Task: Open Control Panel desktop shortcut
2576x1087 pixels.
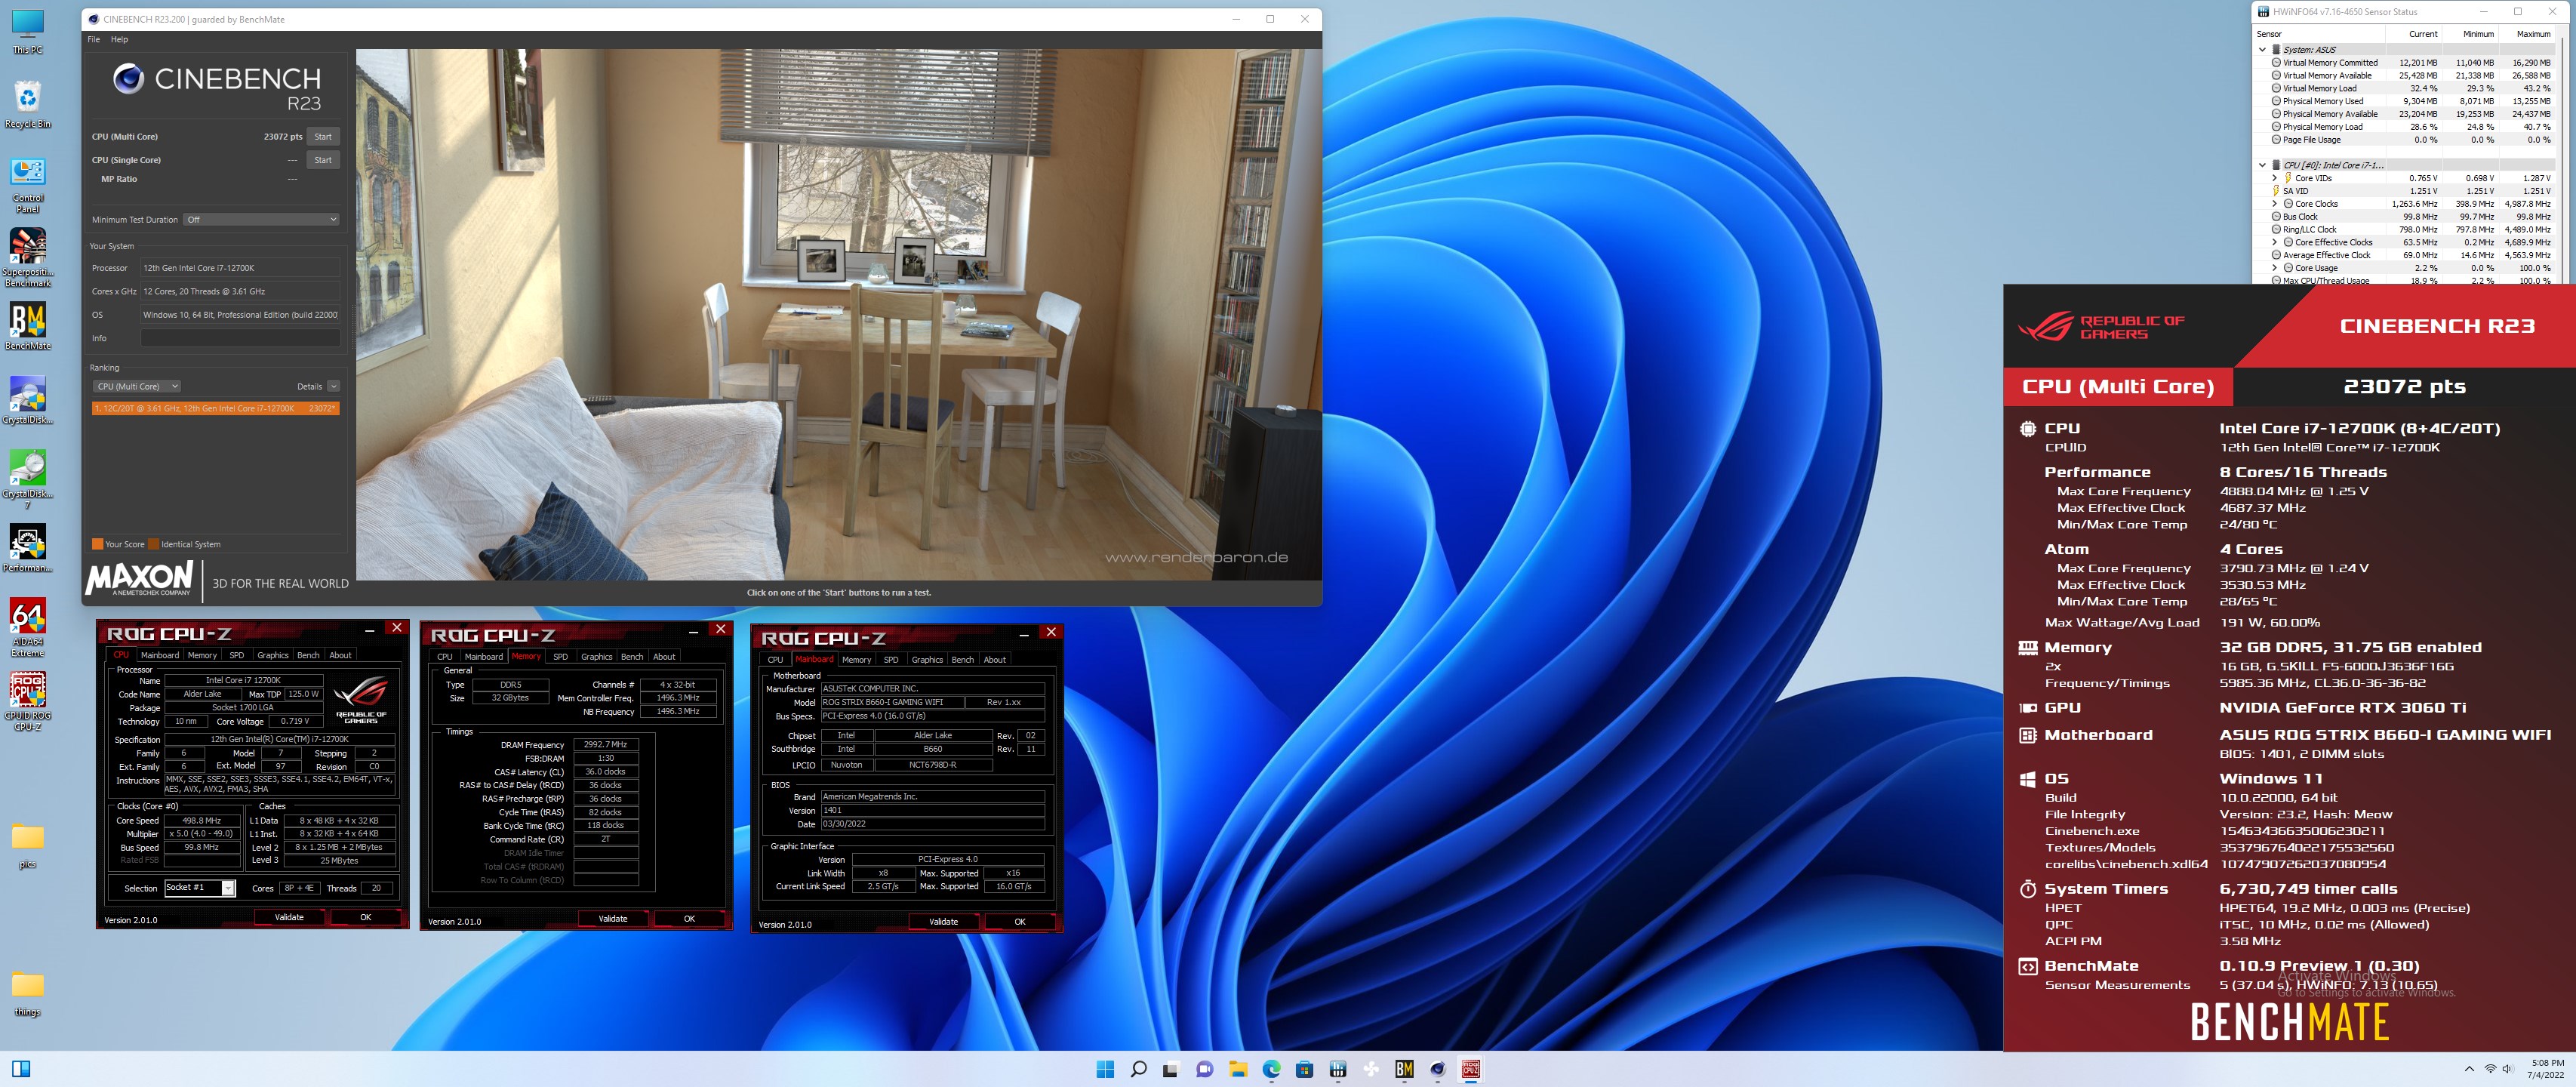Action: pyautogui.click(x=27, y=185)
